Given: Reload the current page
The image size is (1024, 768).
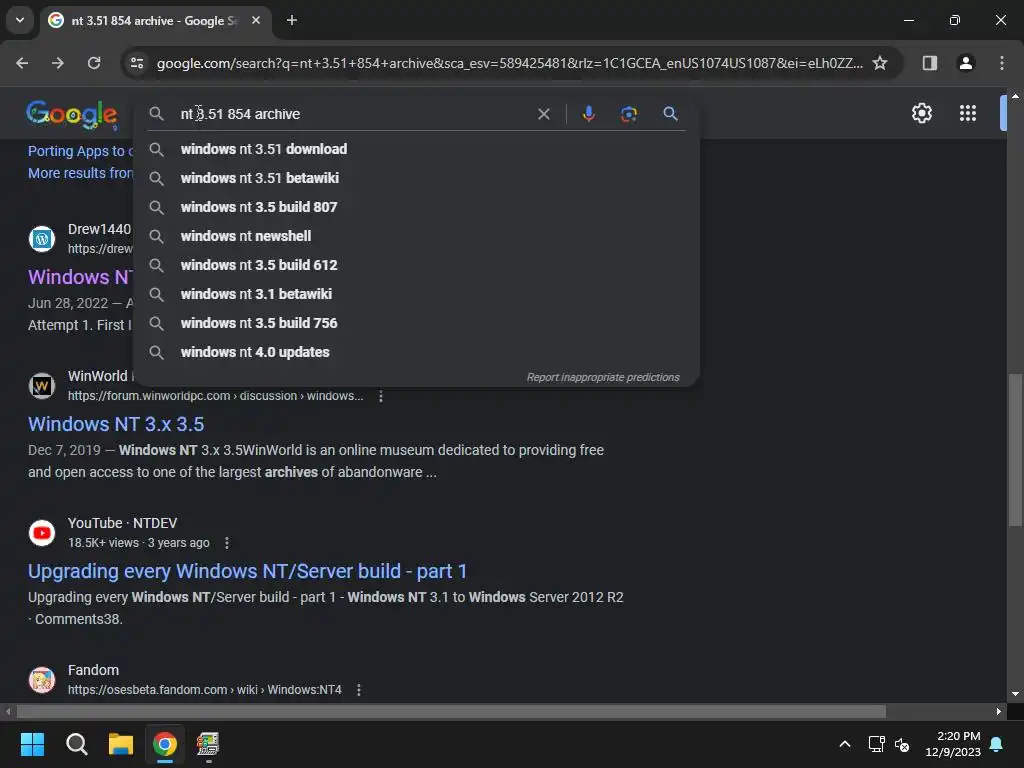Looking at the screenshot, I should (94, 63).
